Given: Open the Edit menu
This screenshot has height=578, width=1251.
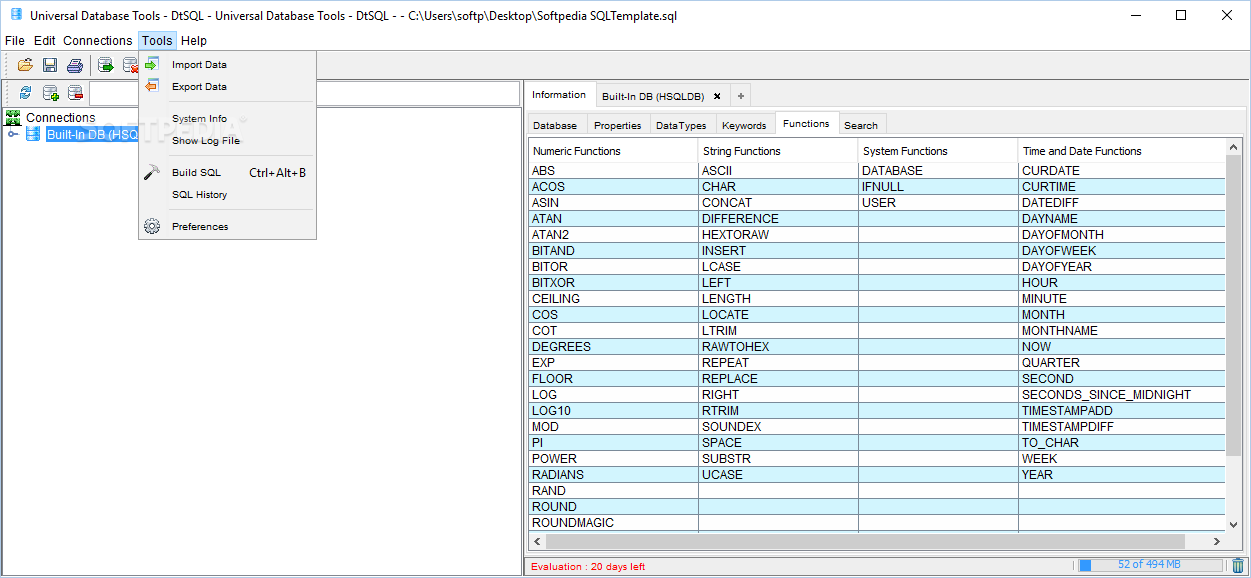Looking at the screenshot, I should tap(45, 41).
